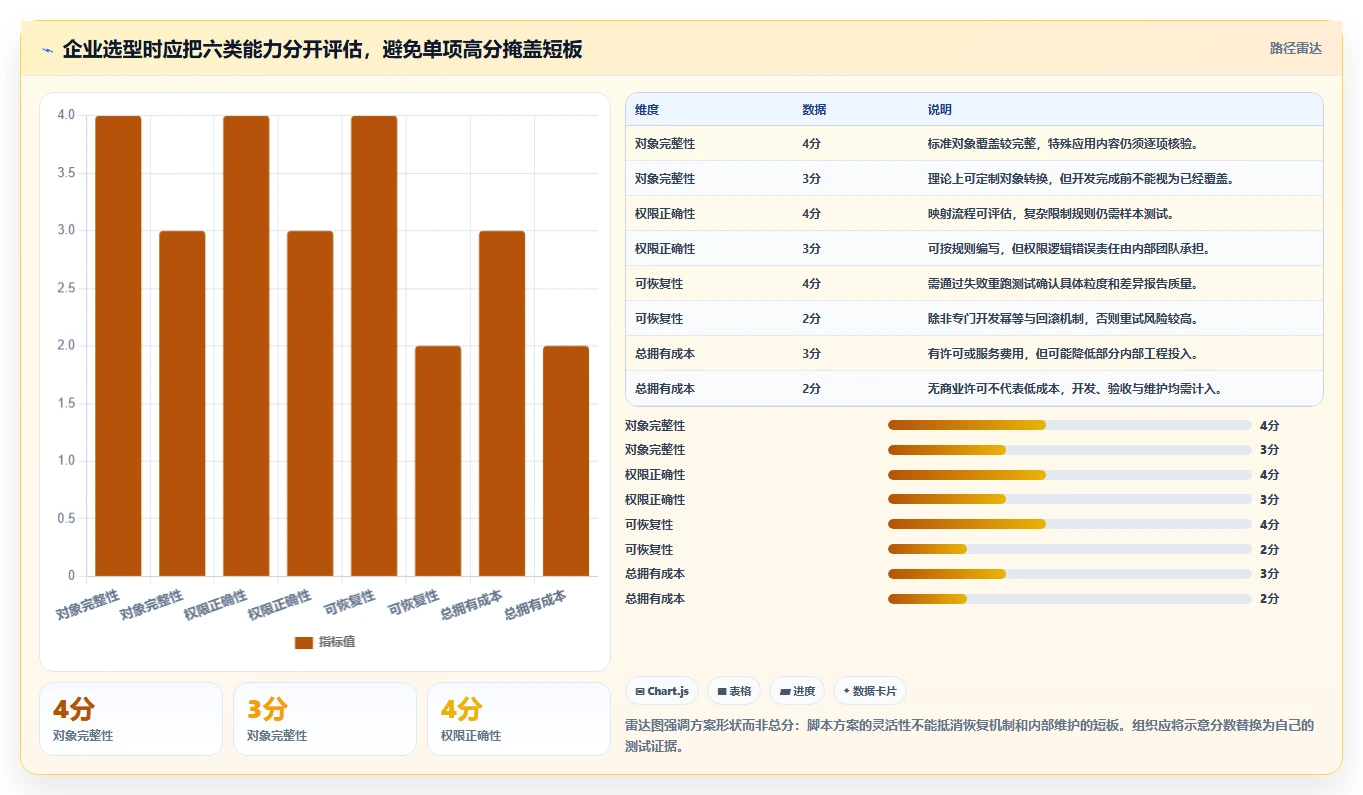Viewport: 1363px width, 795px height.
Task: Click the 路径雷达 tag in the header
Action: (x=1295, y=48)
